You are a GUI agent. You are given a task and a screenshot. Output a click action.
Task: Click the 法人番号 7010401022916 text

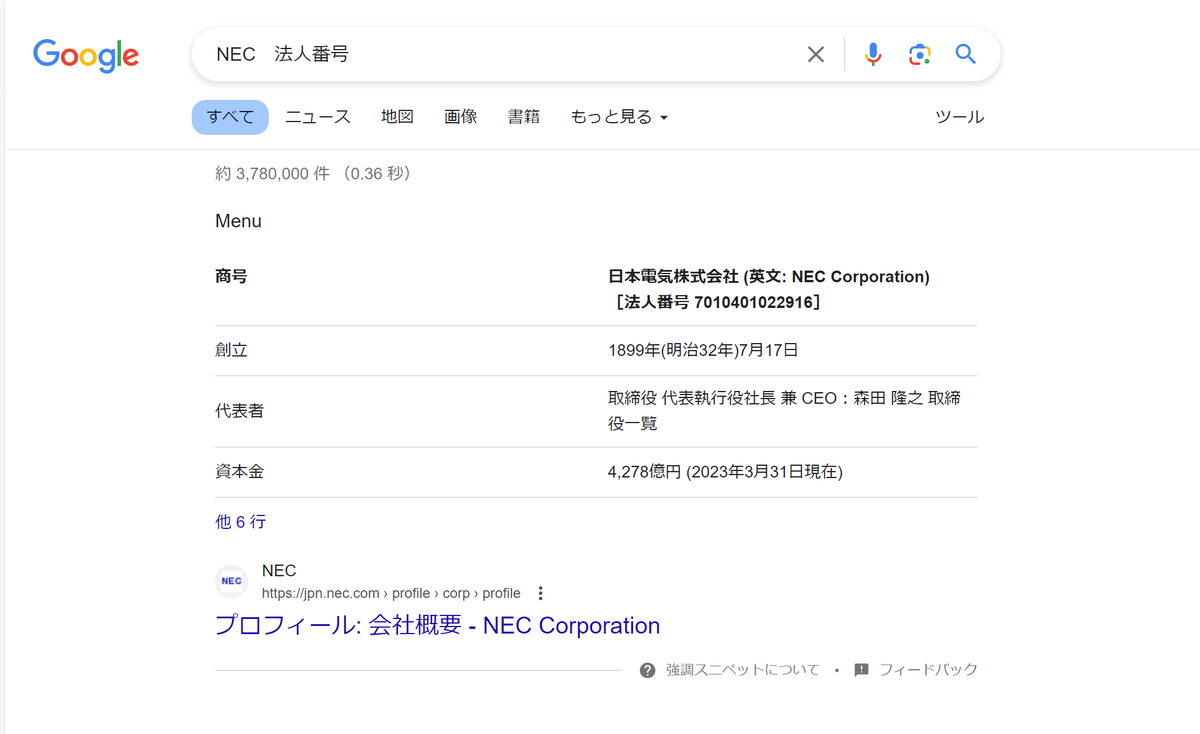tap(719, 302)
